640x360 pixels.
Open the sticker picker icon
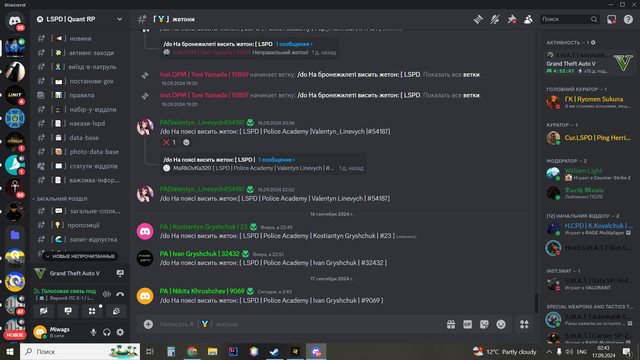click(x=484, y=324)
